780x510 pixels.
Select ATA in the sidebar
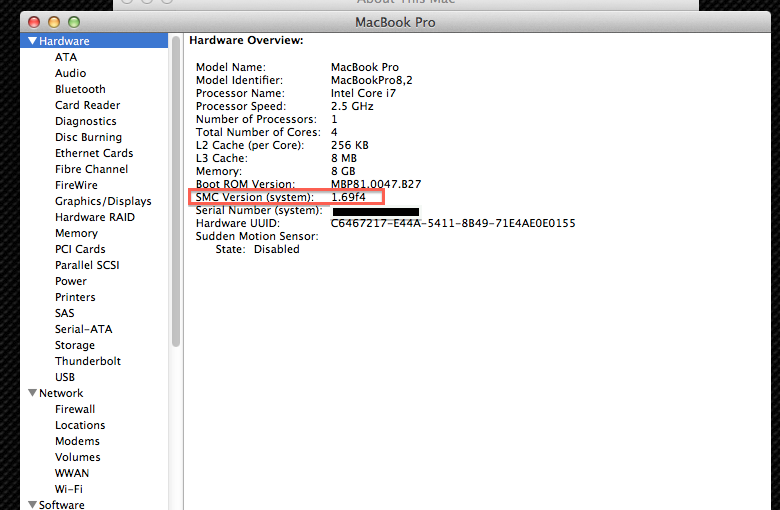pyautogui.click(x=66, y=57)
